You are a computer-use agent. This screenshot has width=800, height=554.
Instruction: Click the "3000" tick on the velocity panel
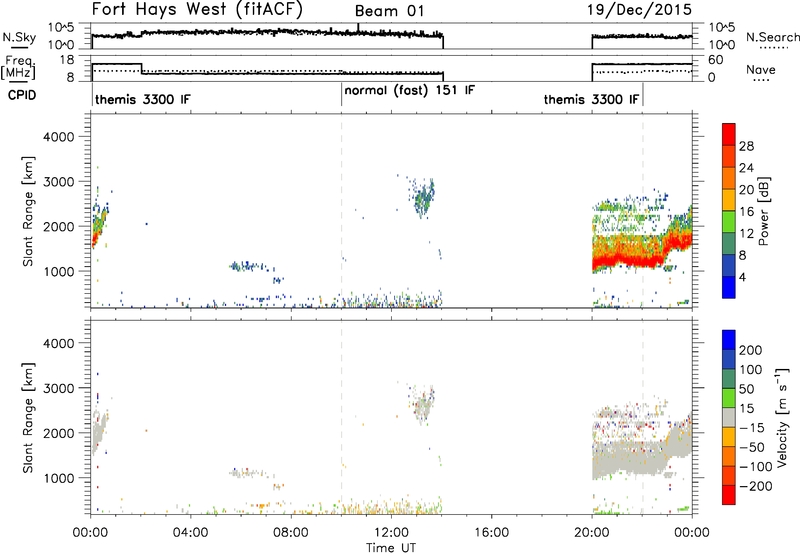(58, 388)
